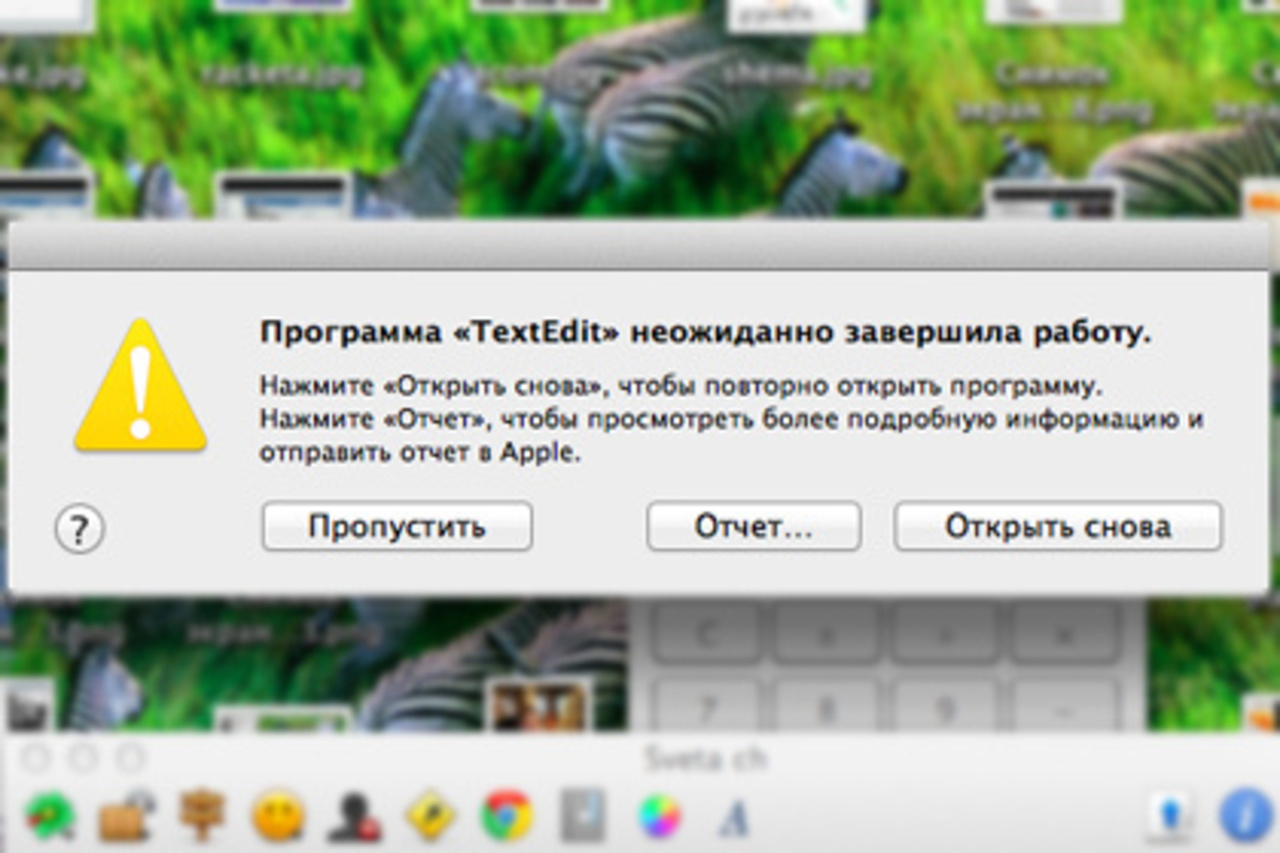Click the 'Отчет…' button

[754, 526]
